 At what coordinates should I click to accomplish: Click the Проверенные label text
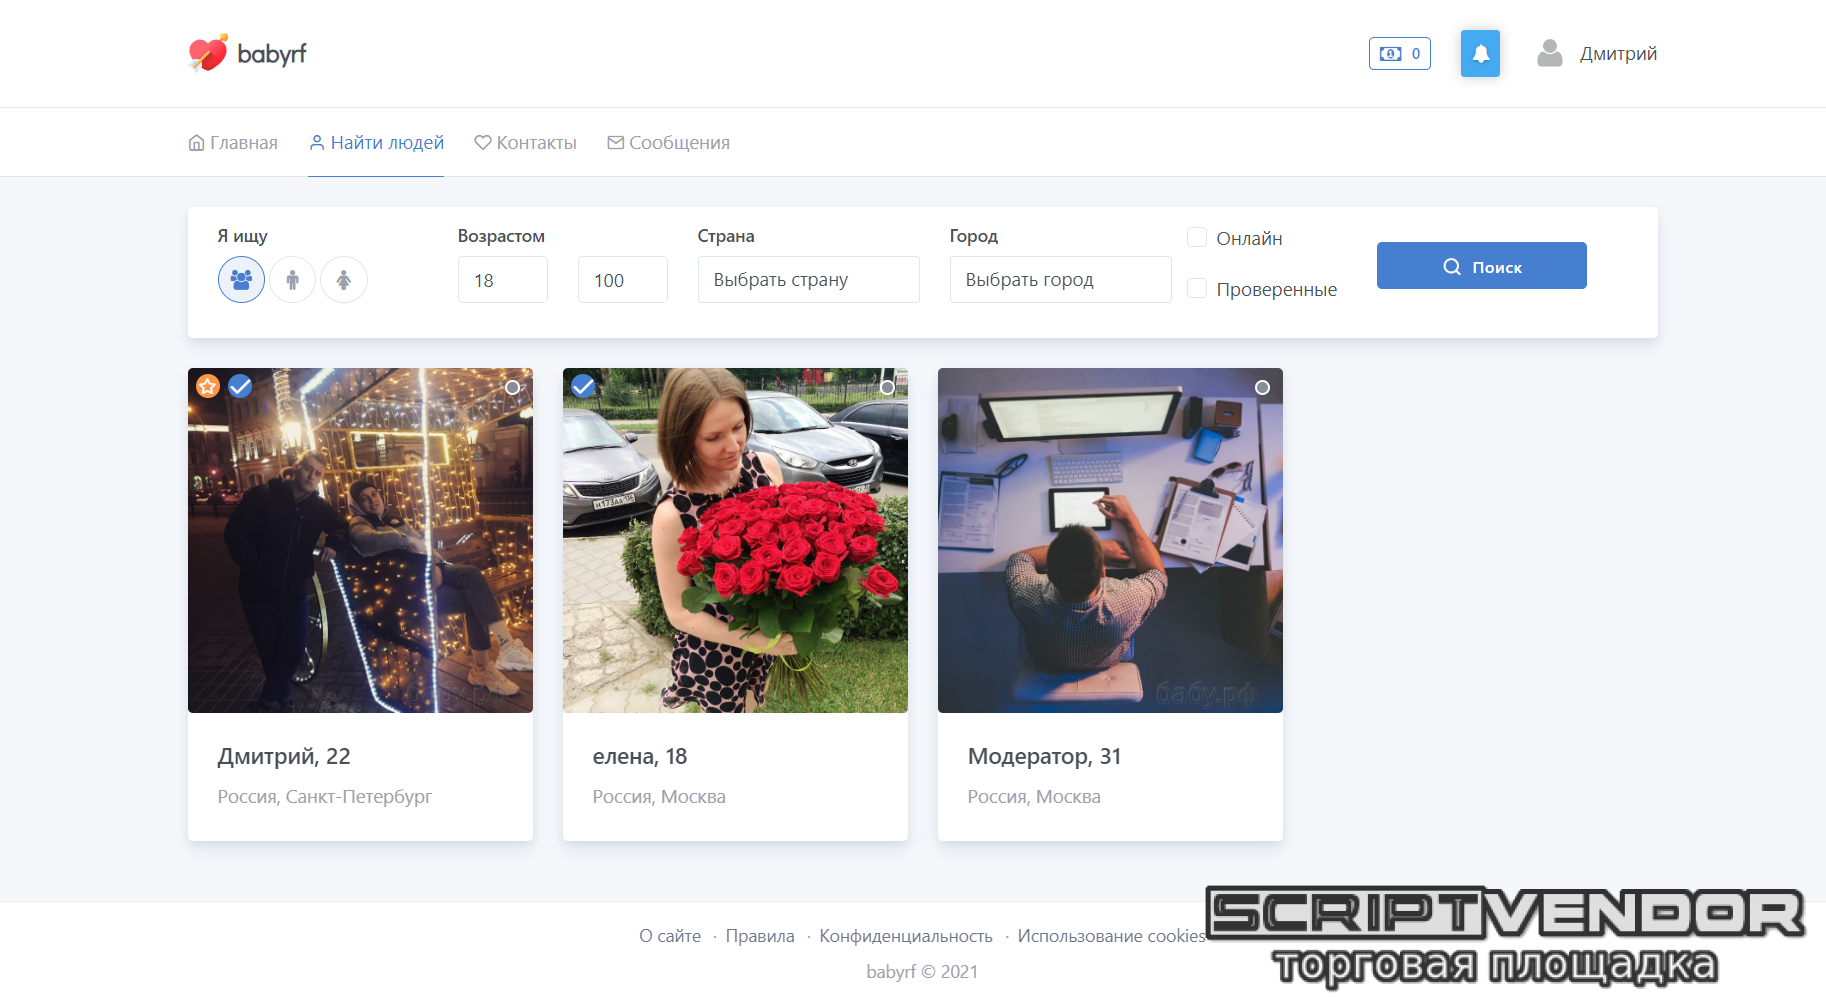[x=1276, y=289]
